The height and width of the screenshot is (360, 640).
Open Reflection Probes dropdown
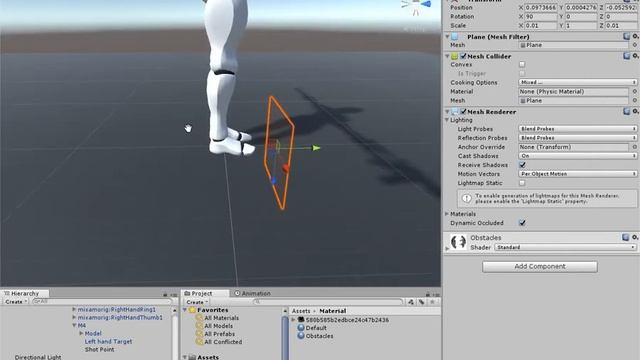pyautogui.click(x=578, y=138)
